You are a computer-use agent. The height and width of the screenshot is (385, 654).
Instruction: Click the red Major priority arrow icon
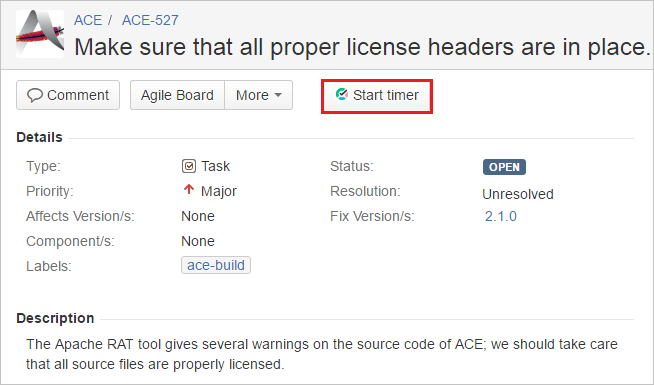click(189, 190)
